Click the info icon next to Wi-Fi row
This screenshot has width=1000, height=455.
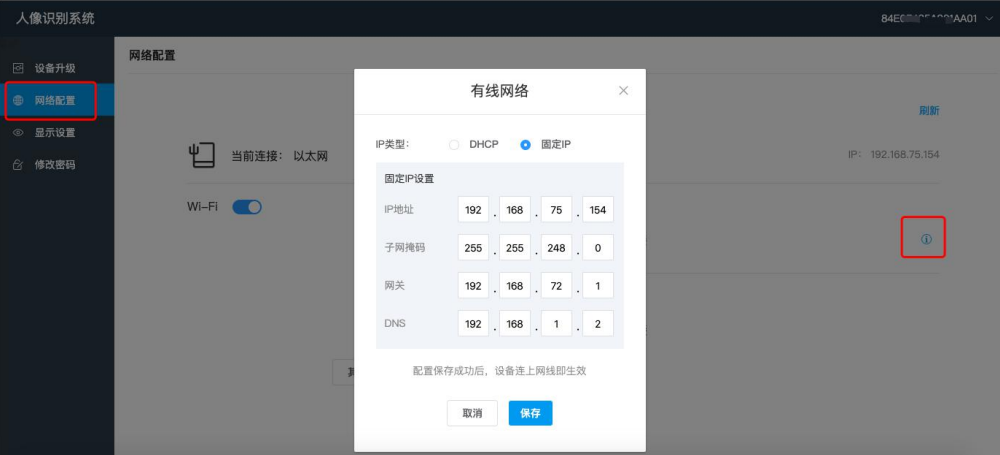click(926, 240)
